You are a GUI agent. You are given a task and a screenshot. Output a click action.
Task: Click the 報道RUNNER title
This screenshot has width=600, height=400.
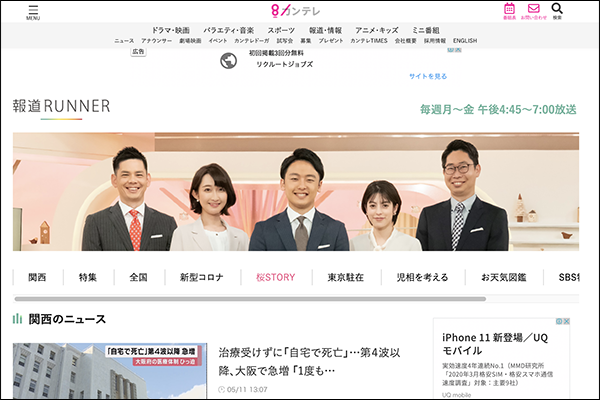61,106
